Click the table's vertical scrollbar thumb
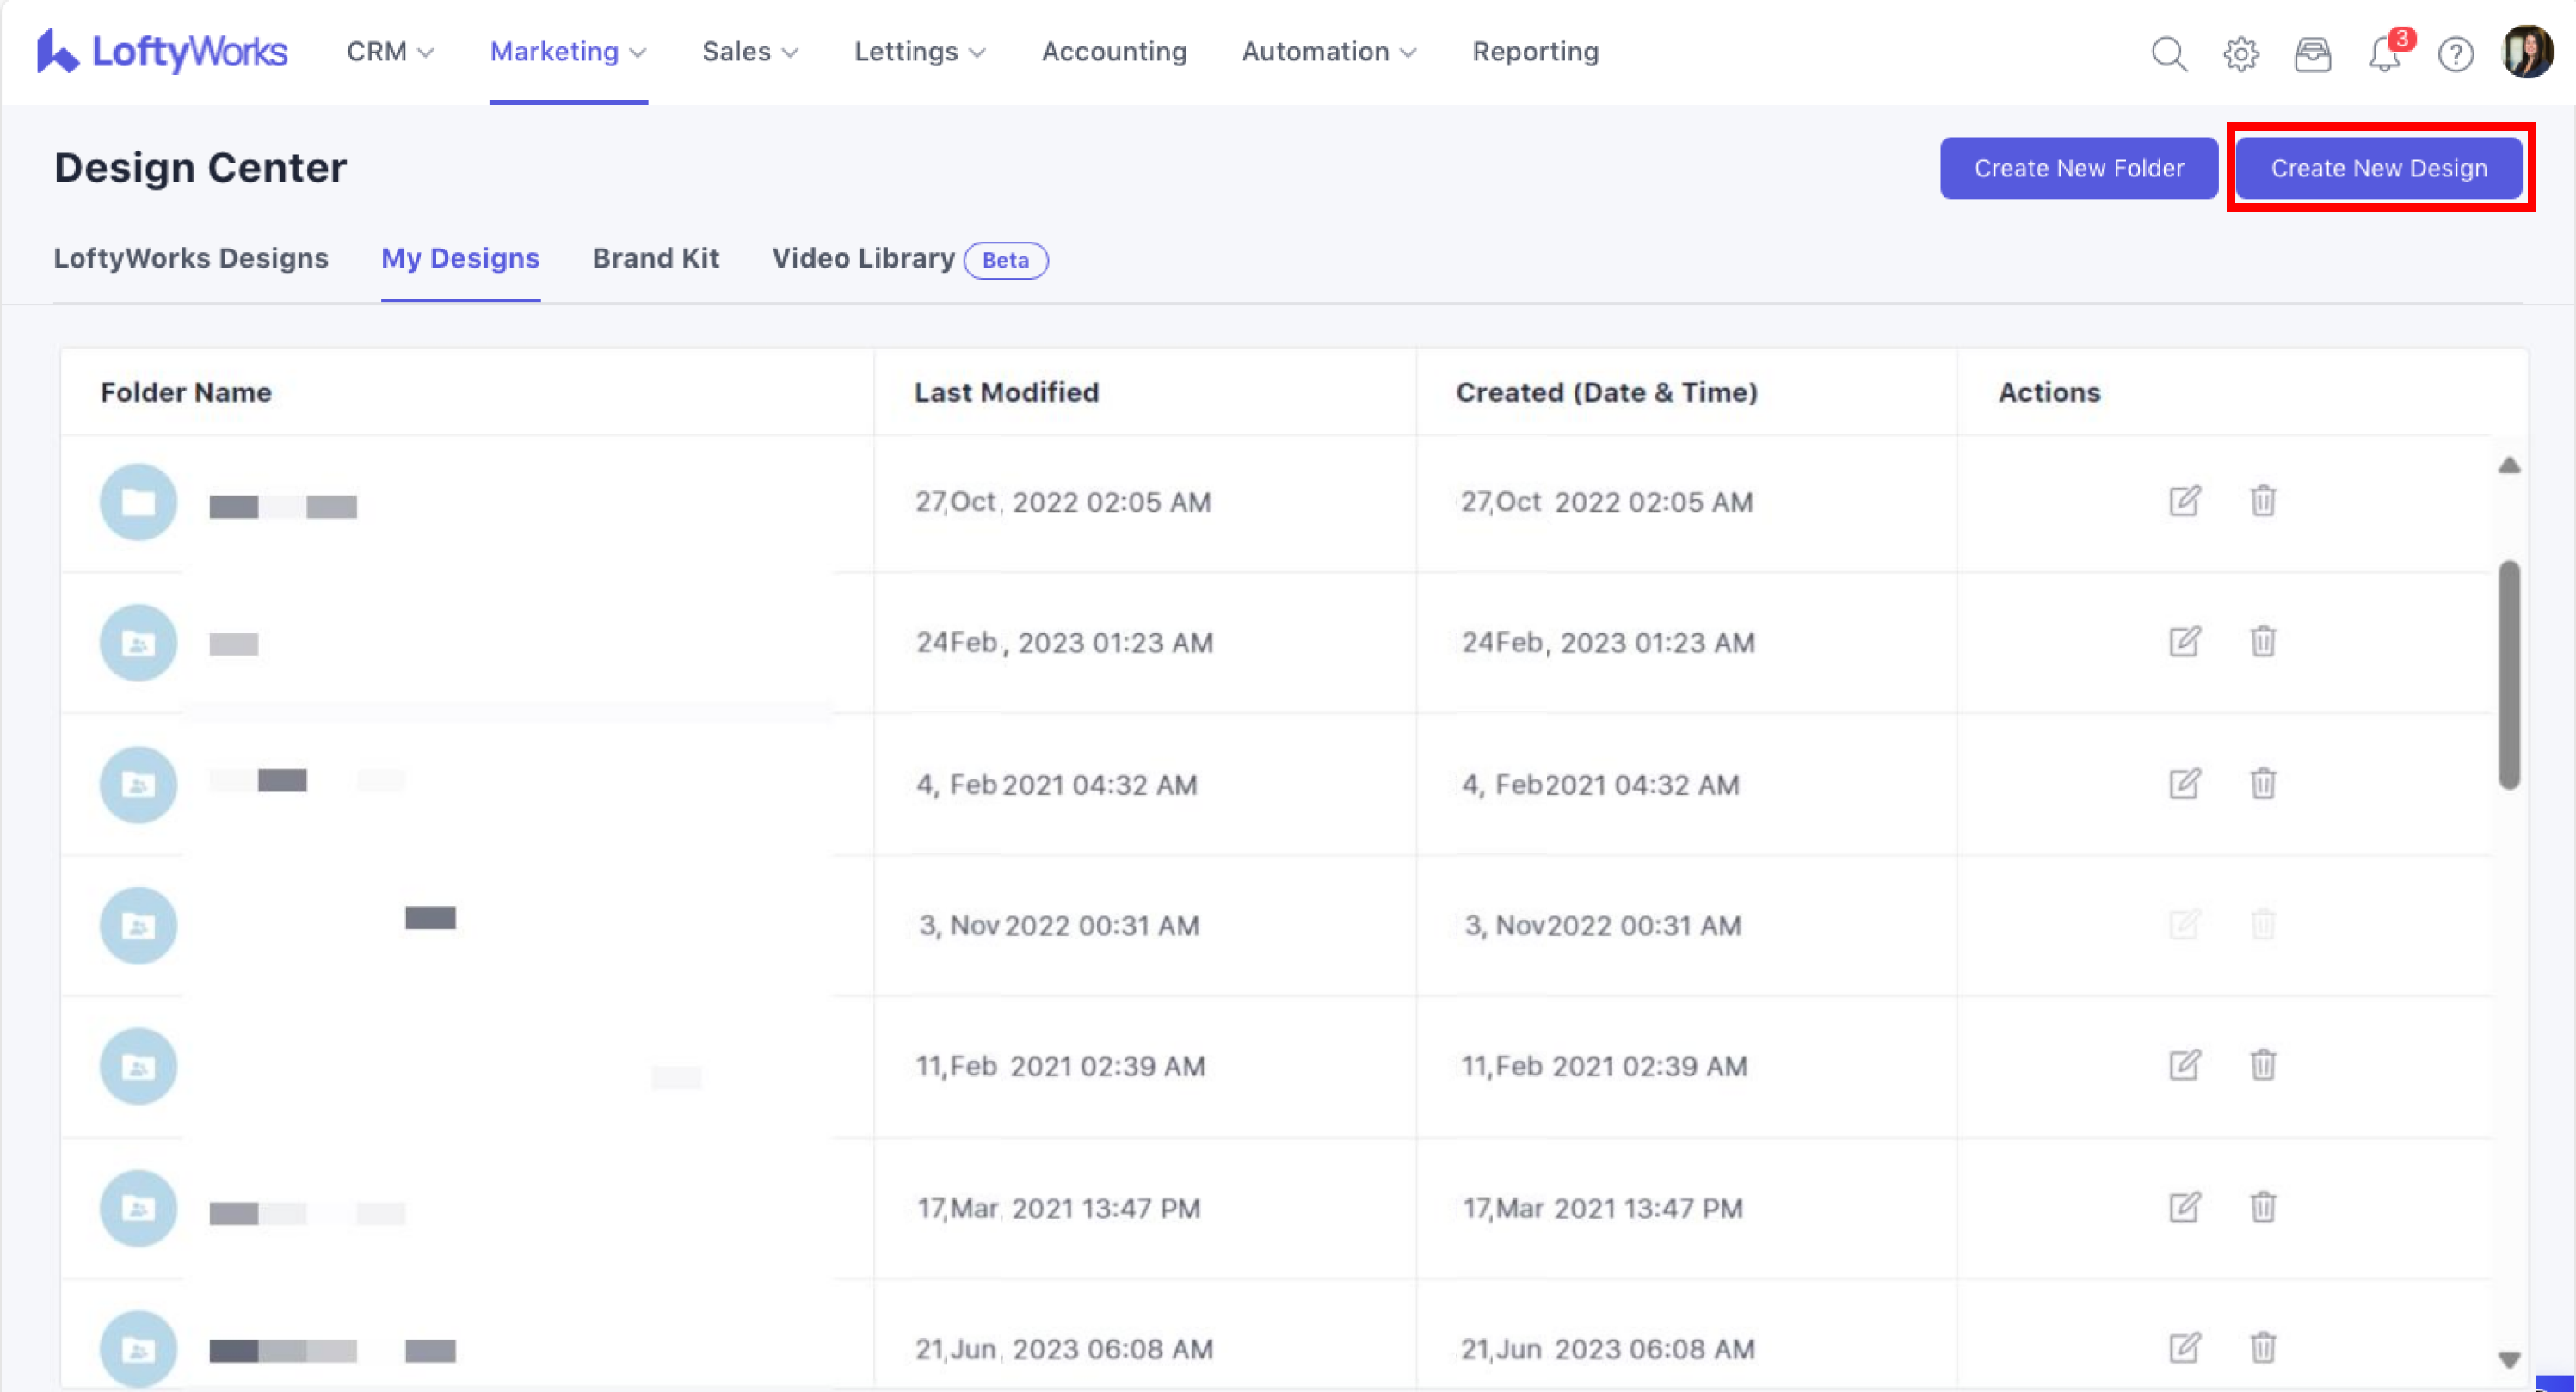This screenshot has height=1392, width=2576. [2508, 675]
